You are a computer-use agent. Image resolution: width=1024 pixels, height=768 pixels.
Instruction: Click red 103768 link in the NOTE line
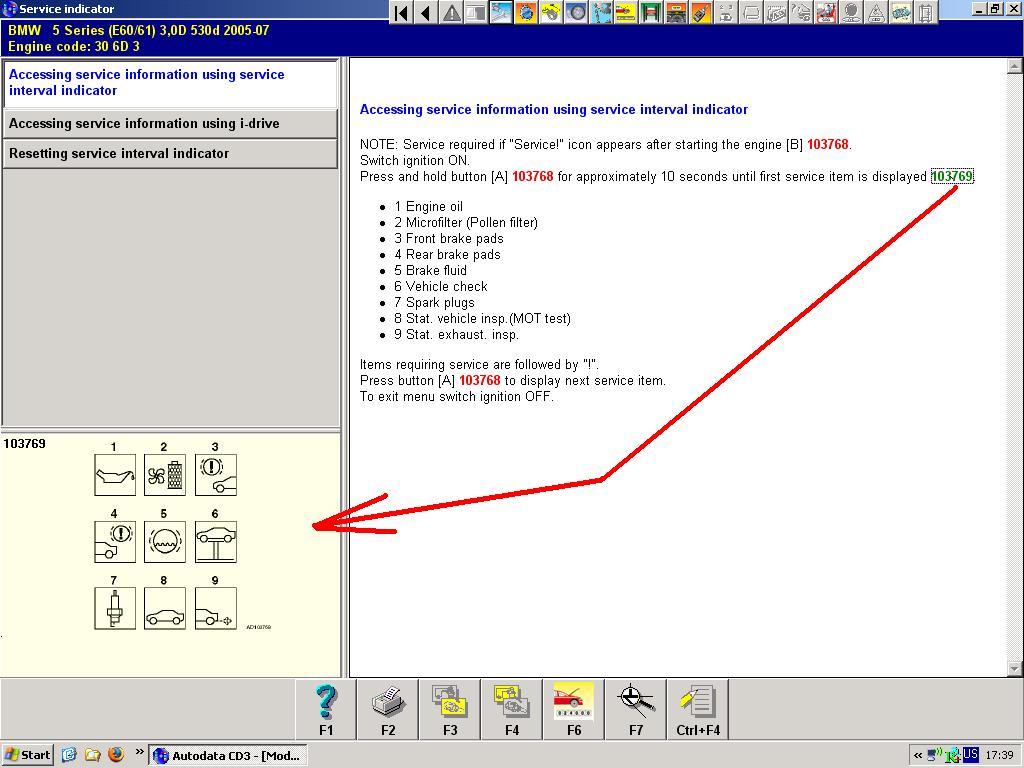[x=828, y=144]
